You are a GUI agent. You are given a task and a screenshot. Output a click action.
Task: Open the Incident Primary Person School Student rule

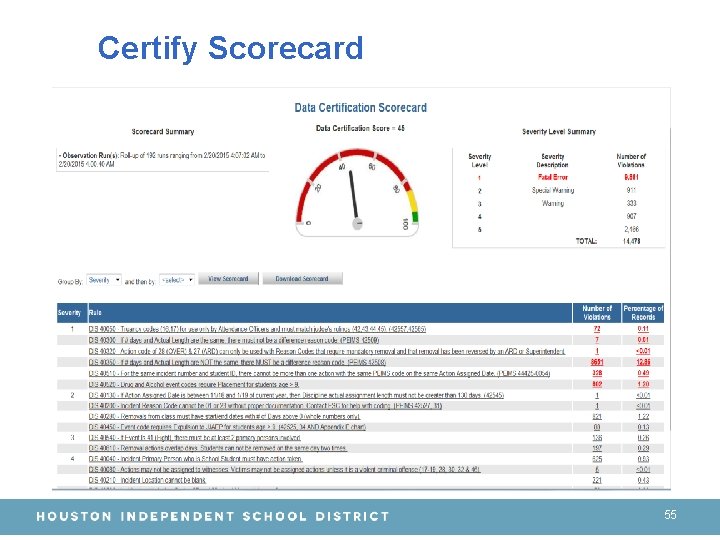click(x=196, y=459)
